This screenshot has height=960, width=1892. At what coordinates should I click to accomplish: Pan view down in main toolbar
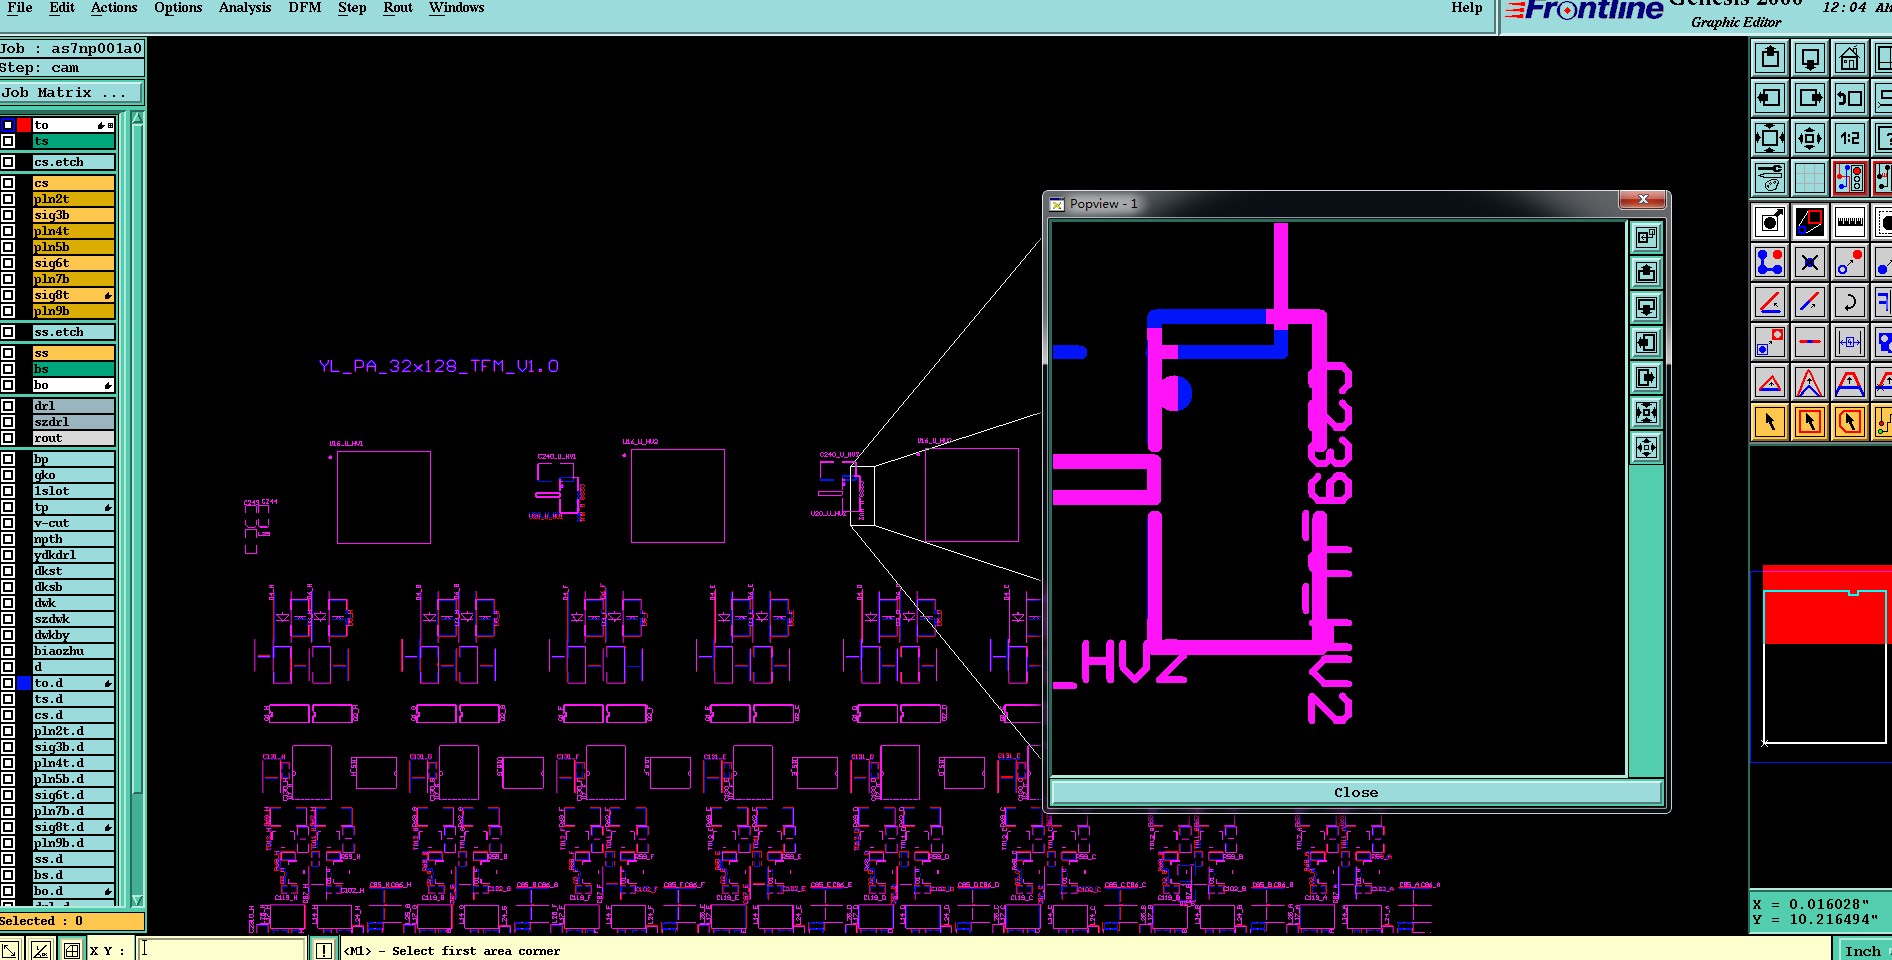[1810, 58]
